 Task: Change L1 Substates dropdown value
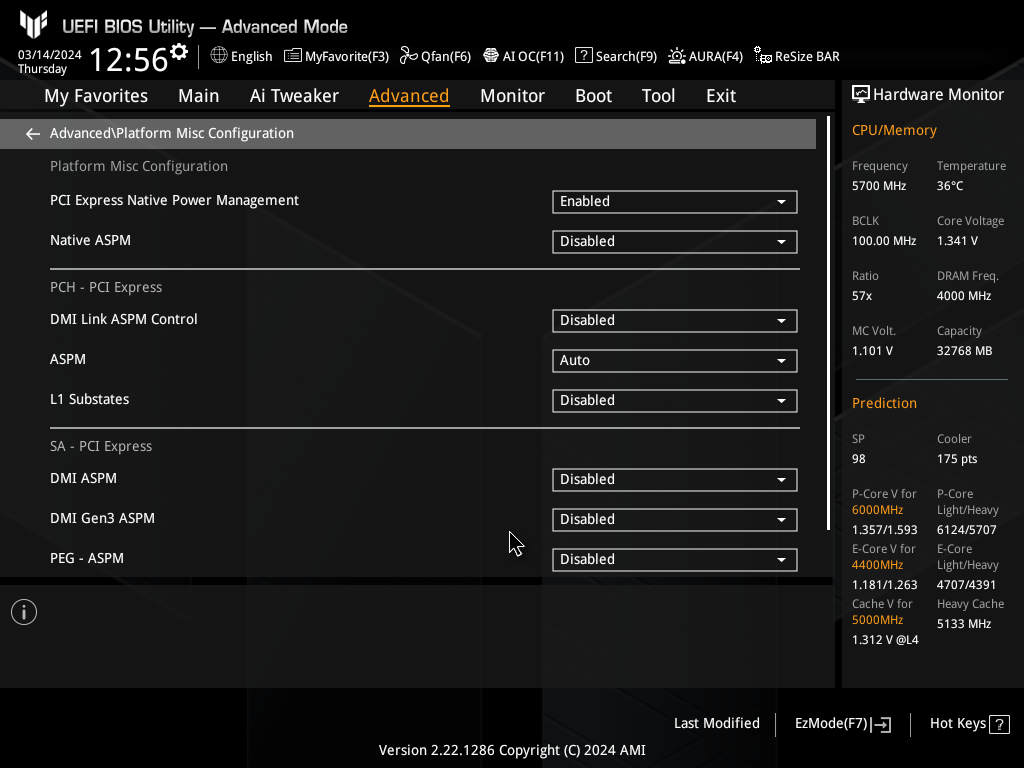tap(674, 400)
